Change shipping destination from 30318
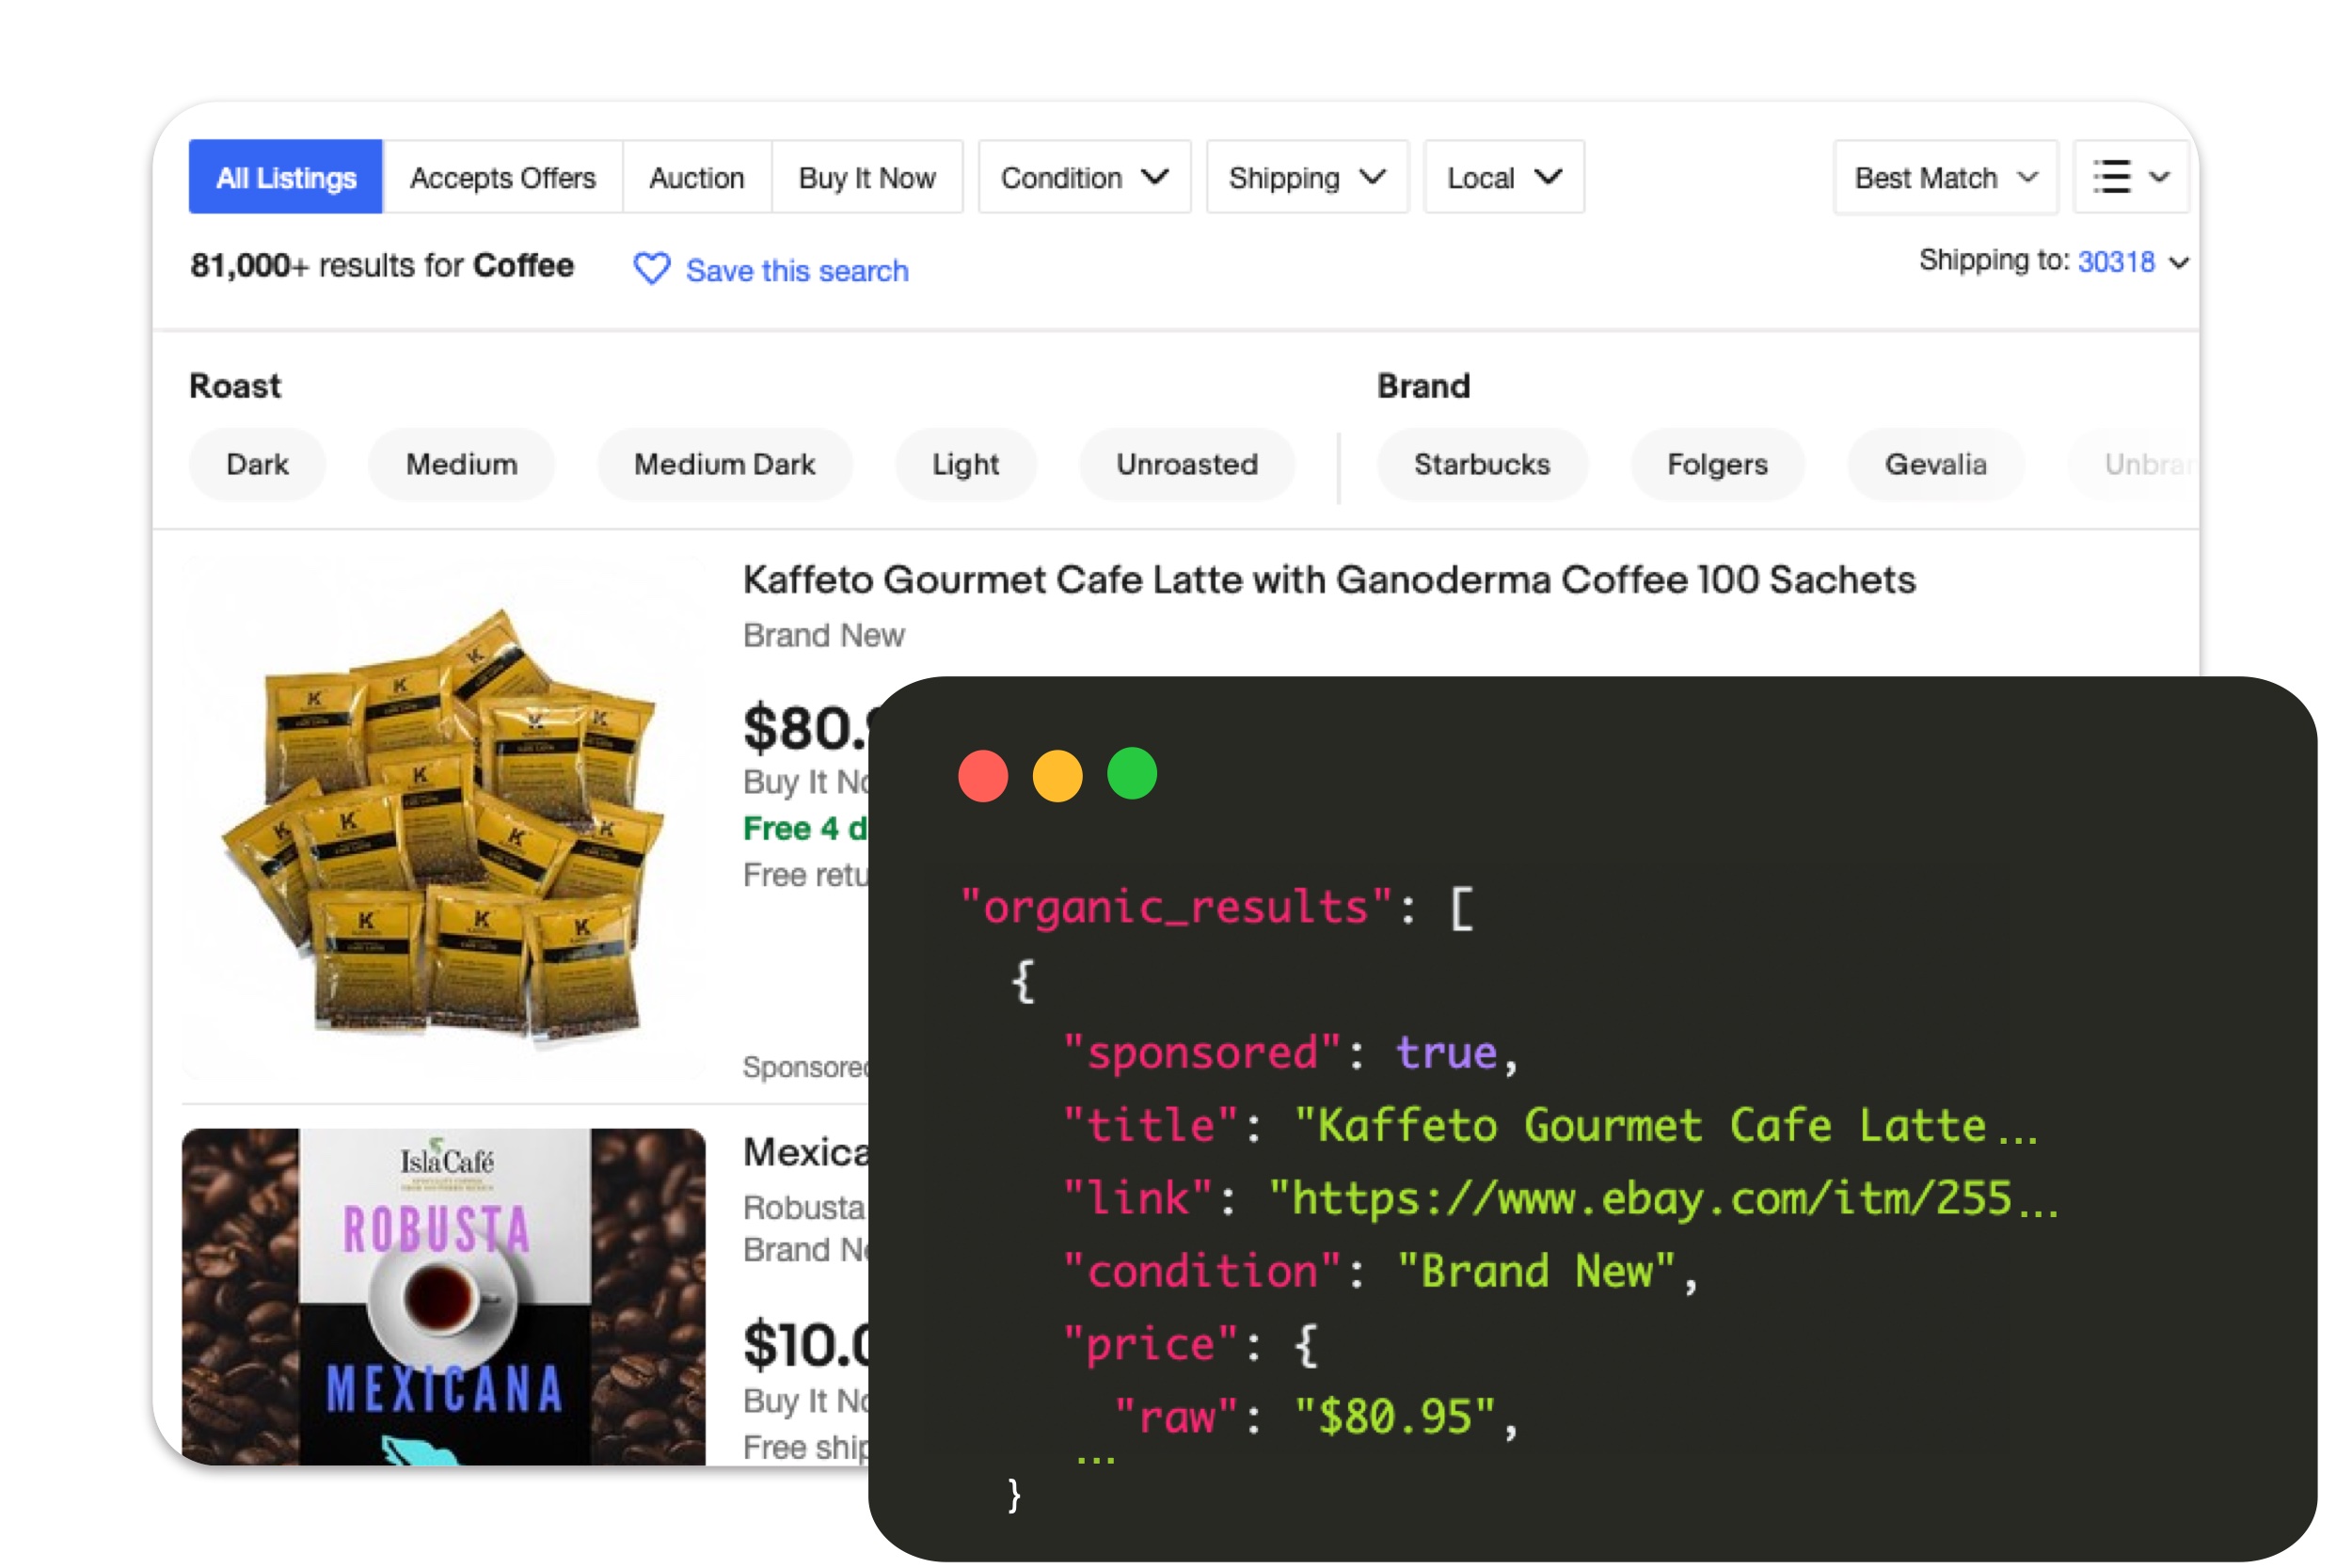This screenshot has width=2352, height=1568. [x=2117, y=262]
